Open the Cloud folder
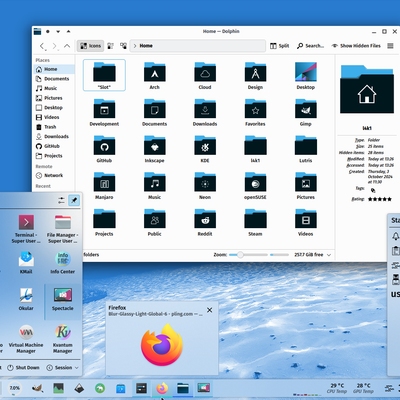This screenshot has width=400, height=400. coord(205,76)
